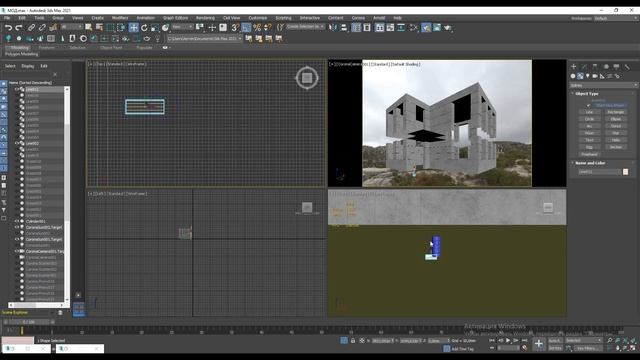Click the Circle shape button
Viewport: 640px width, 360px height.
point(589,119)
